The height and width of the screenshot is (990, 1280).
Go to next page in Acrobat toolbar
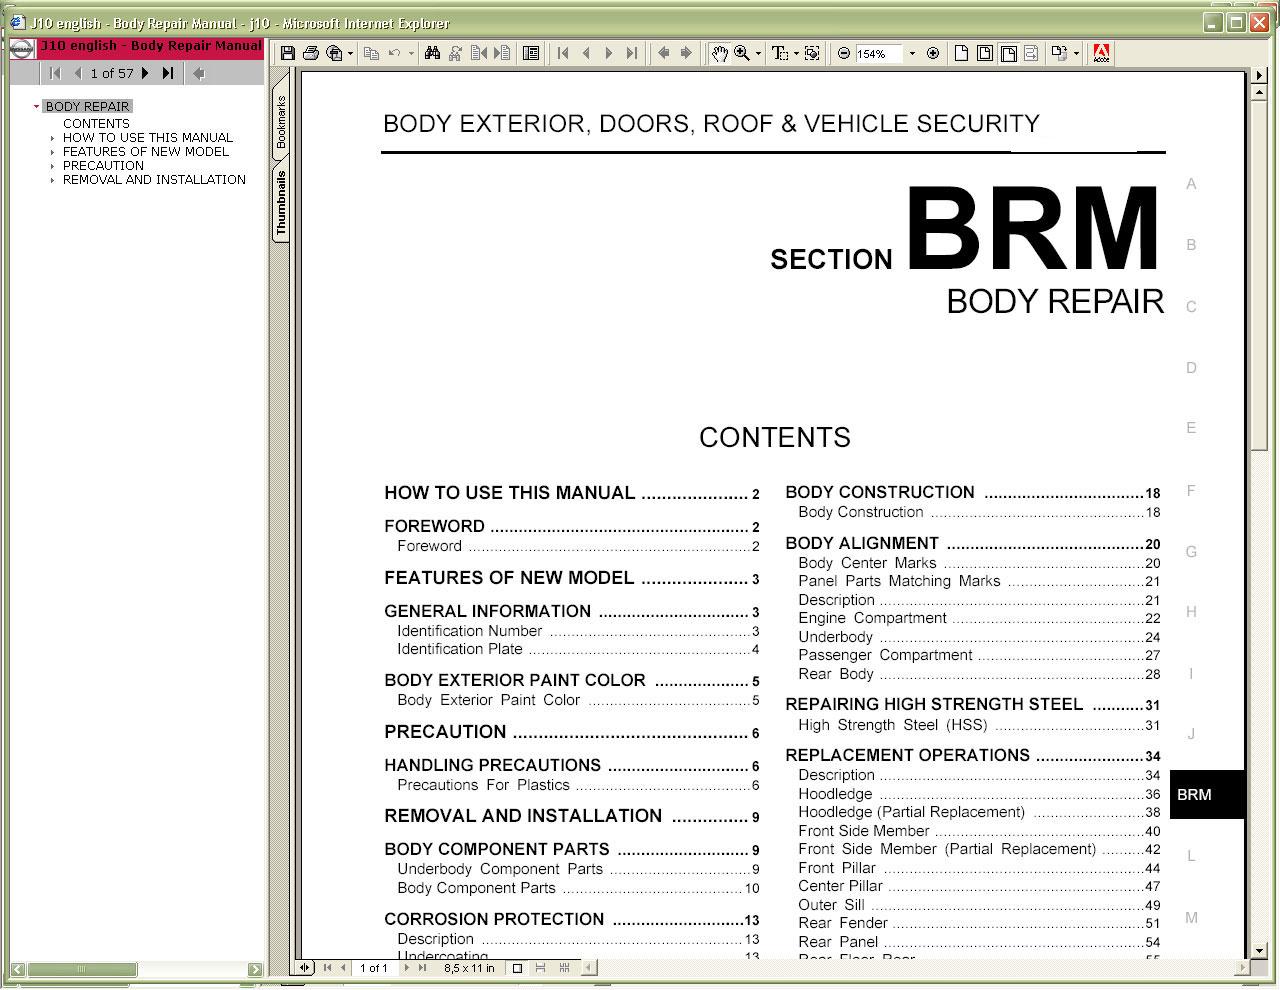[x=609, y=53]
